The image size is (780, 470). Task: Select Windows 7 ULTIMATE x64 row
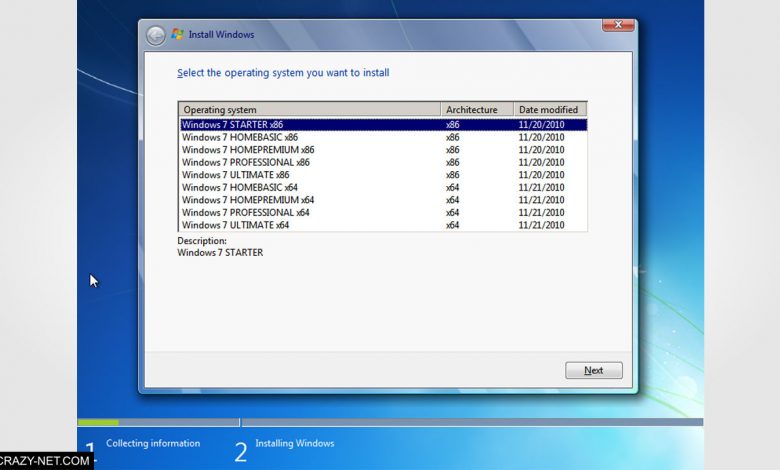383,225
